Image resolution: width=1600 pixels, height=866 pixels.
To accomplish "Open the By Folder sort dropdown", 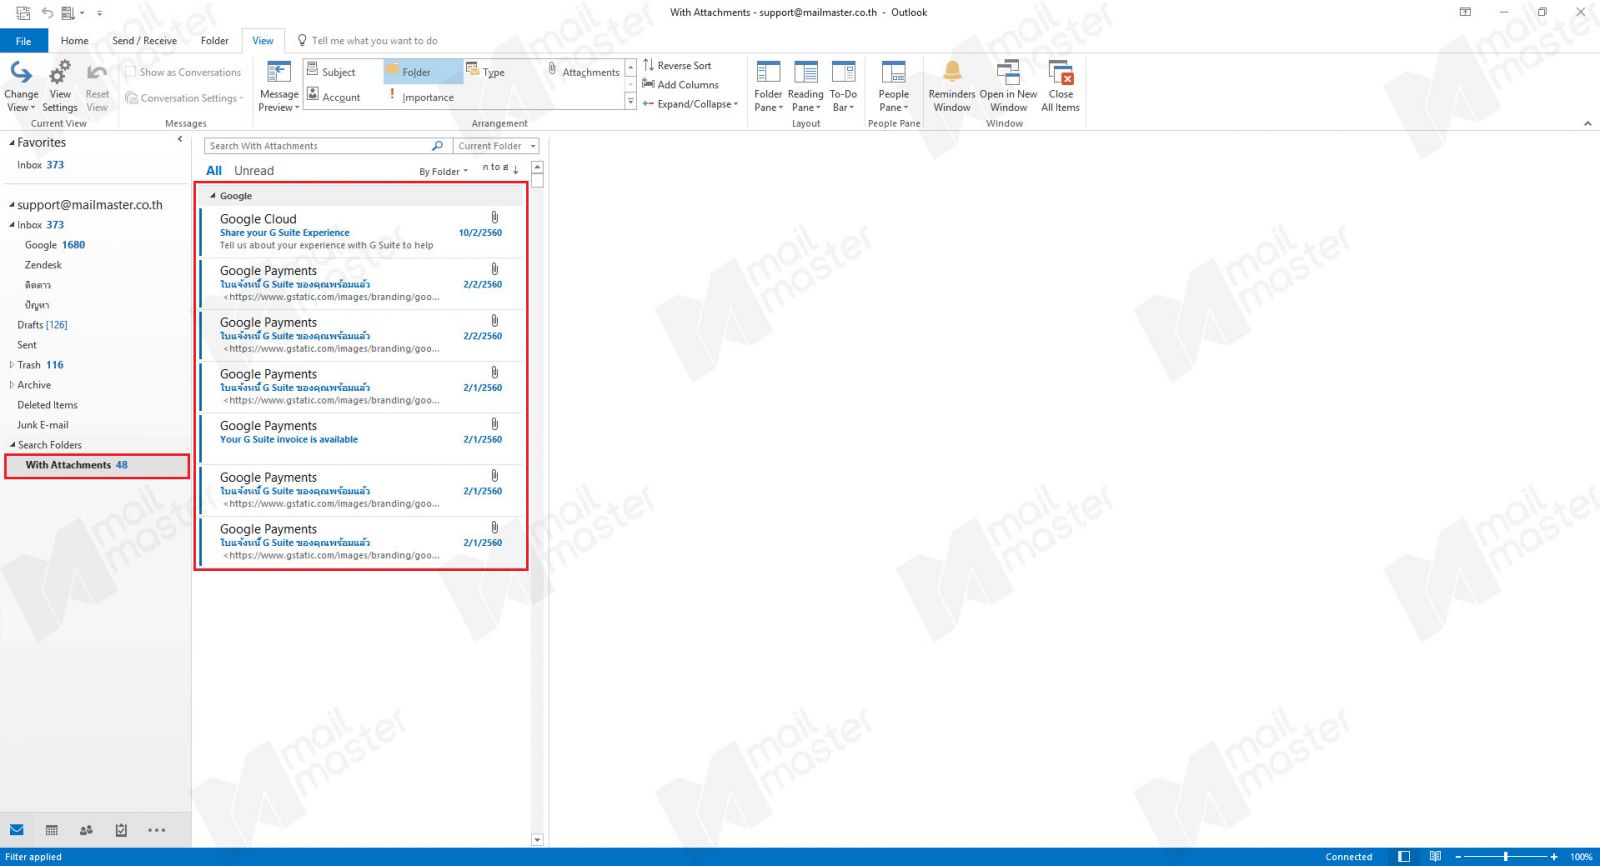I will [443, 172].
